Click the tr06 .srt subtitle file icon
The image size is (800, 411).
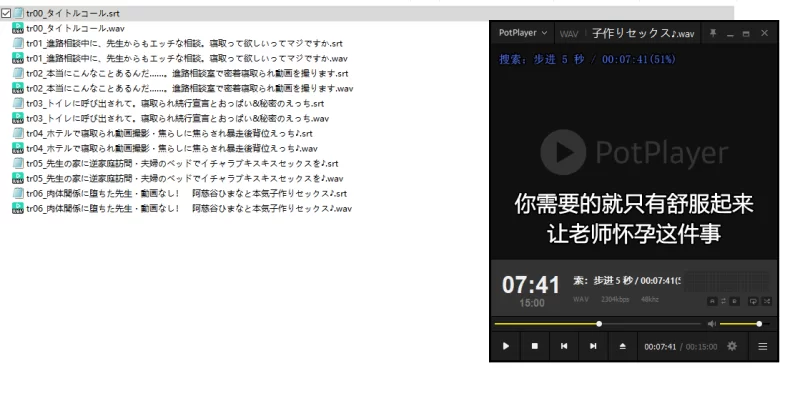pos(18,193)
